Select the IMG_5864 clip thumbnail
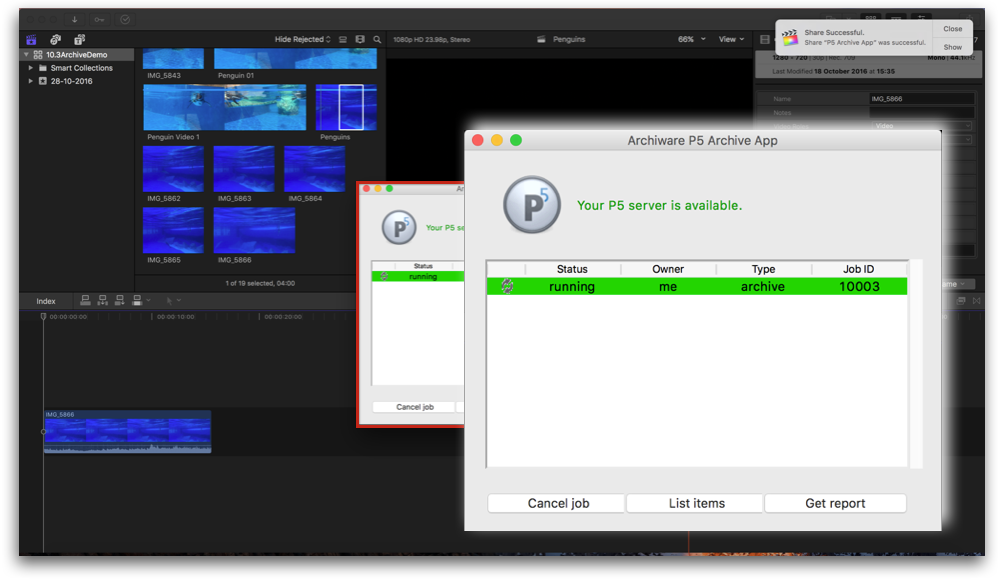Viewport: 1004px width, 579px height. [x=314, y=169]
